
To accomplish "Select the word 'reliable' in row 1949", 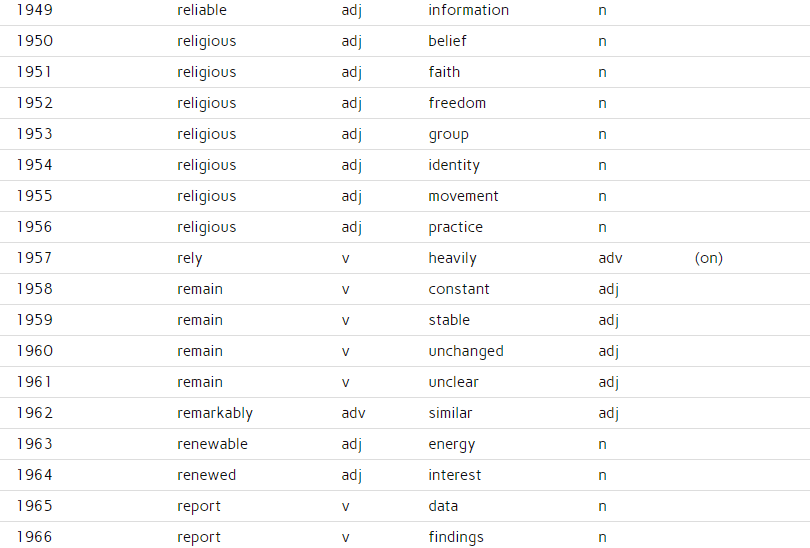I will coord(202,10).
